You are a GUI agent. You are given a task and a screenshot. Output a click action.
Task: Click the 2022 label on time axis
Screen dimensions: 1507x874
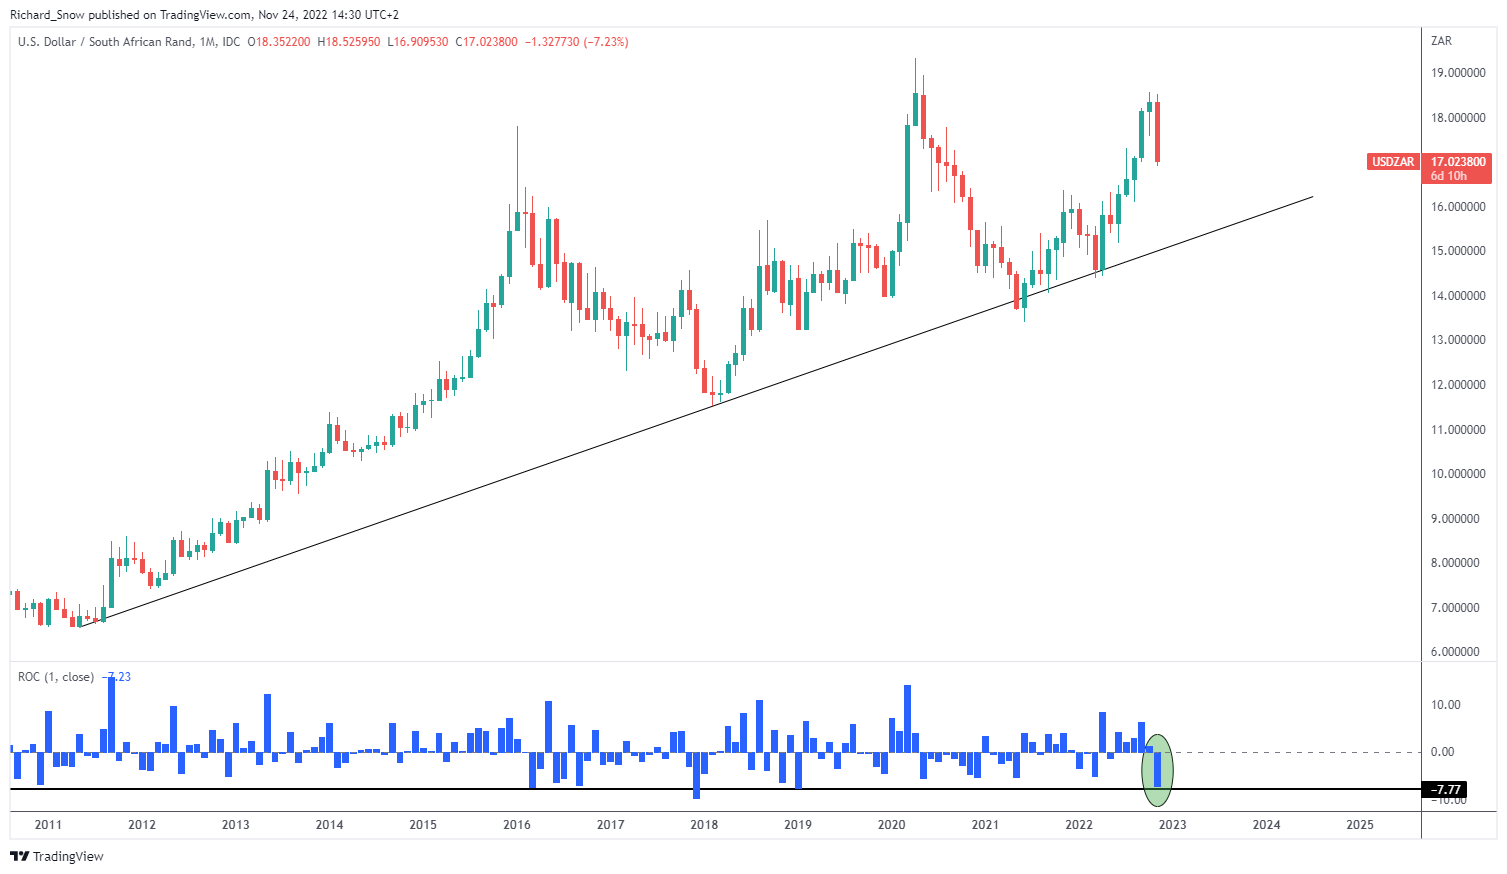click(x=1079, y=825)
